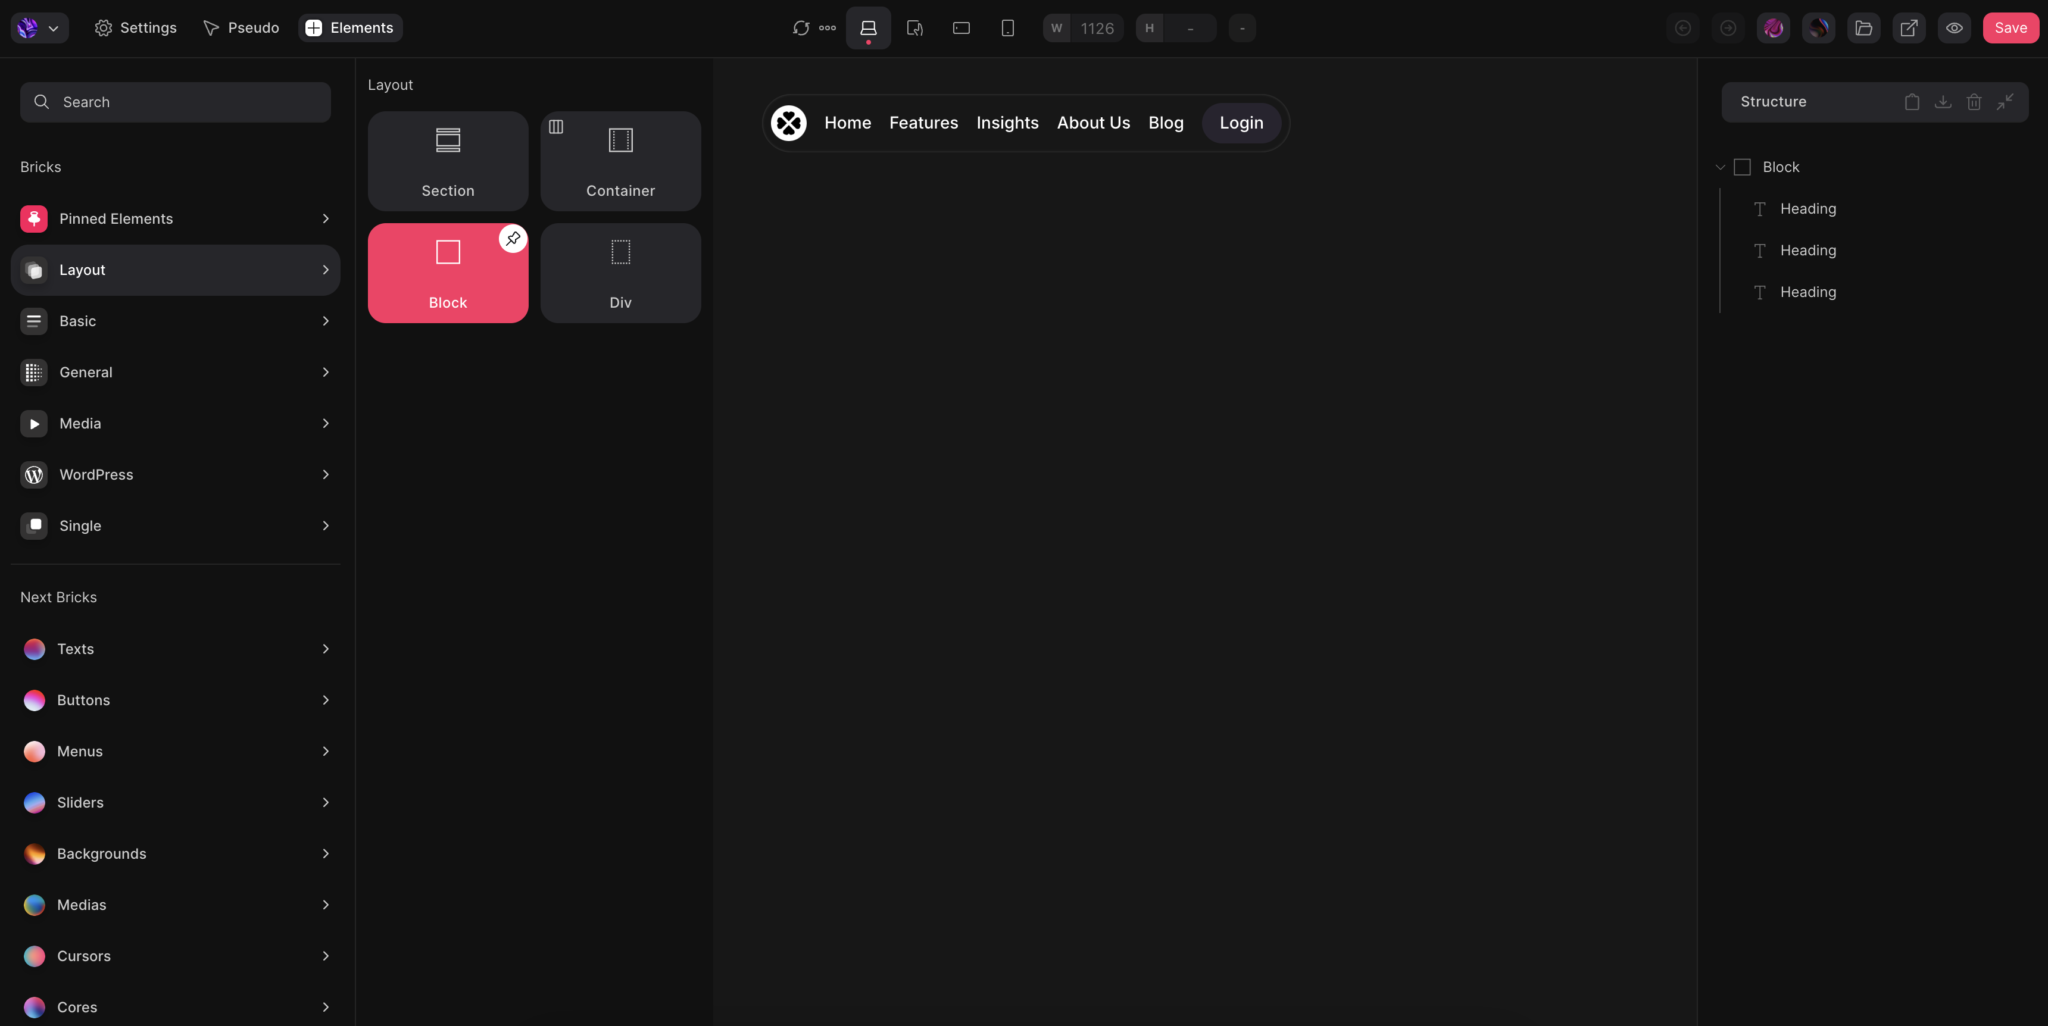Viewport: 2048px width, 1026px height.
Task: Toggle the pin on Block element
Action: 513,239
